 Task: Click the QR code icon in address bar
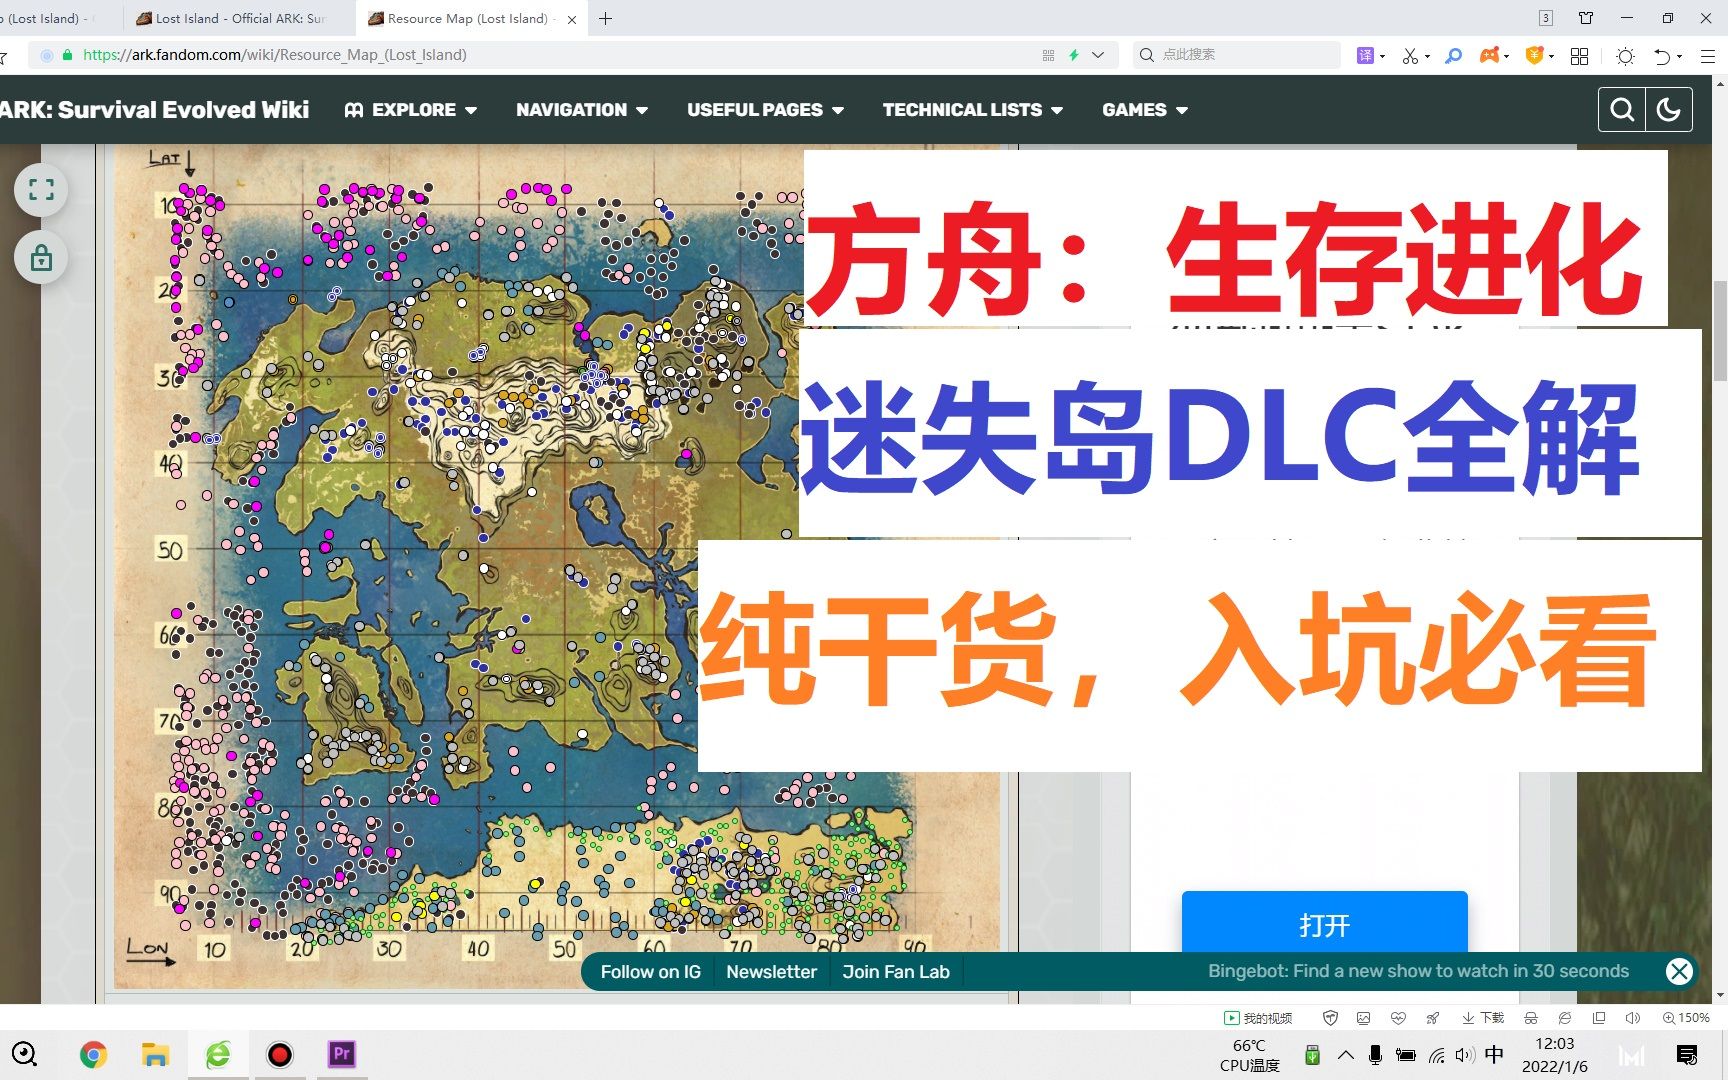[1048, 55]
